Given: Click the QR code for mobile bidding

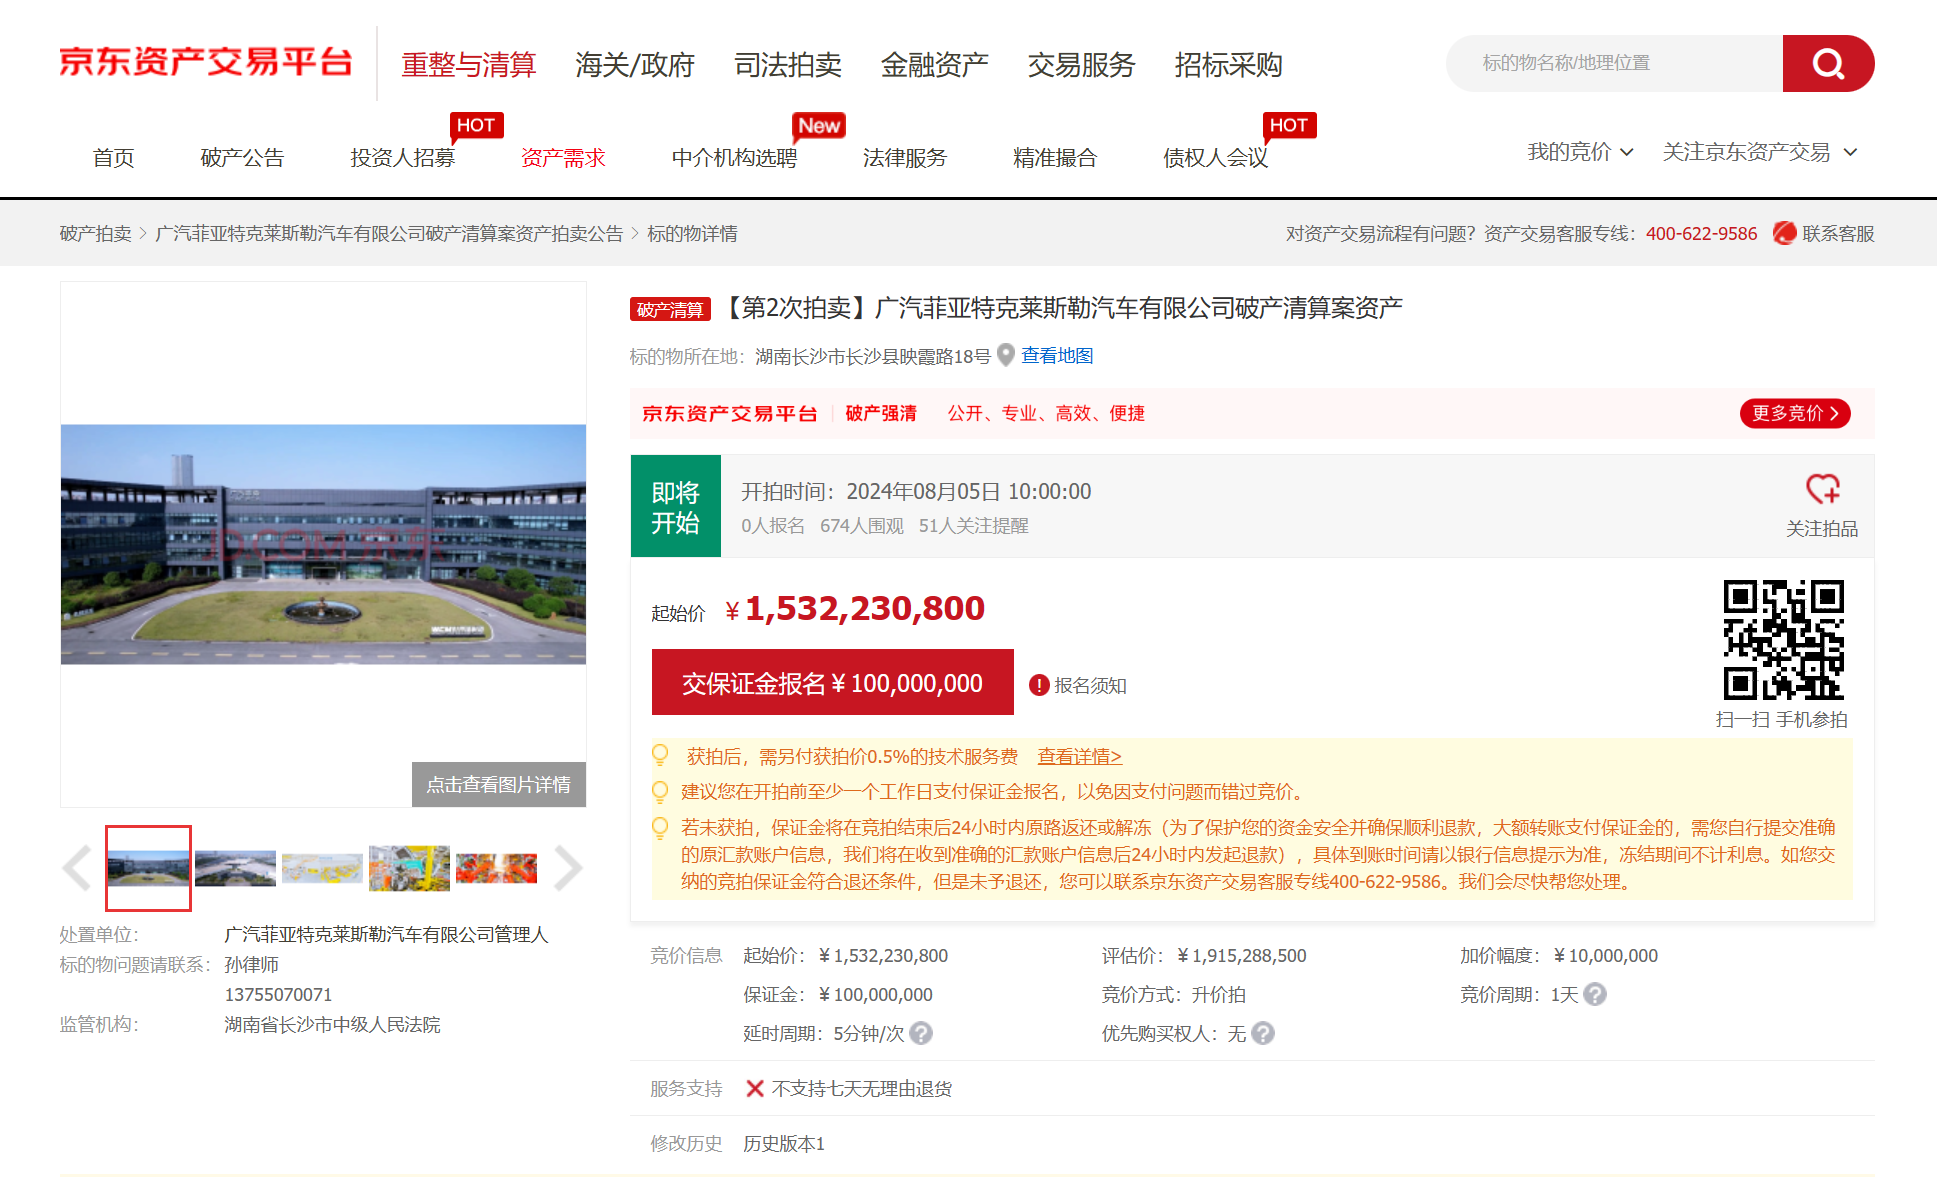Looking at the screenshot, I should pos(1783,640).
